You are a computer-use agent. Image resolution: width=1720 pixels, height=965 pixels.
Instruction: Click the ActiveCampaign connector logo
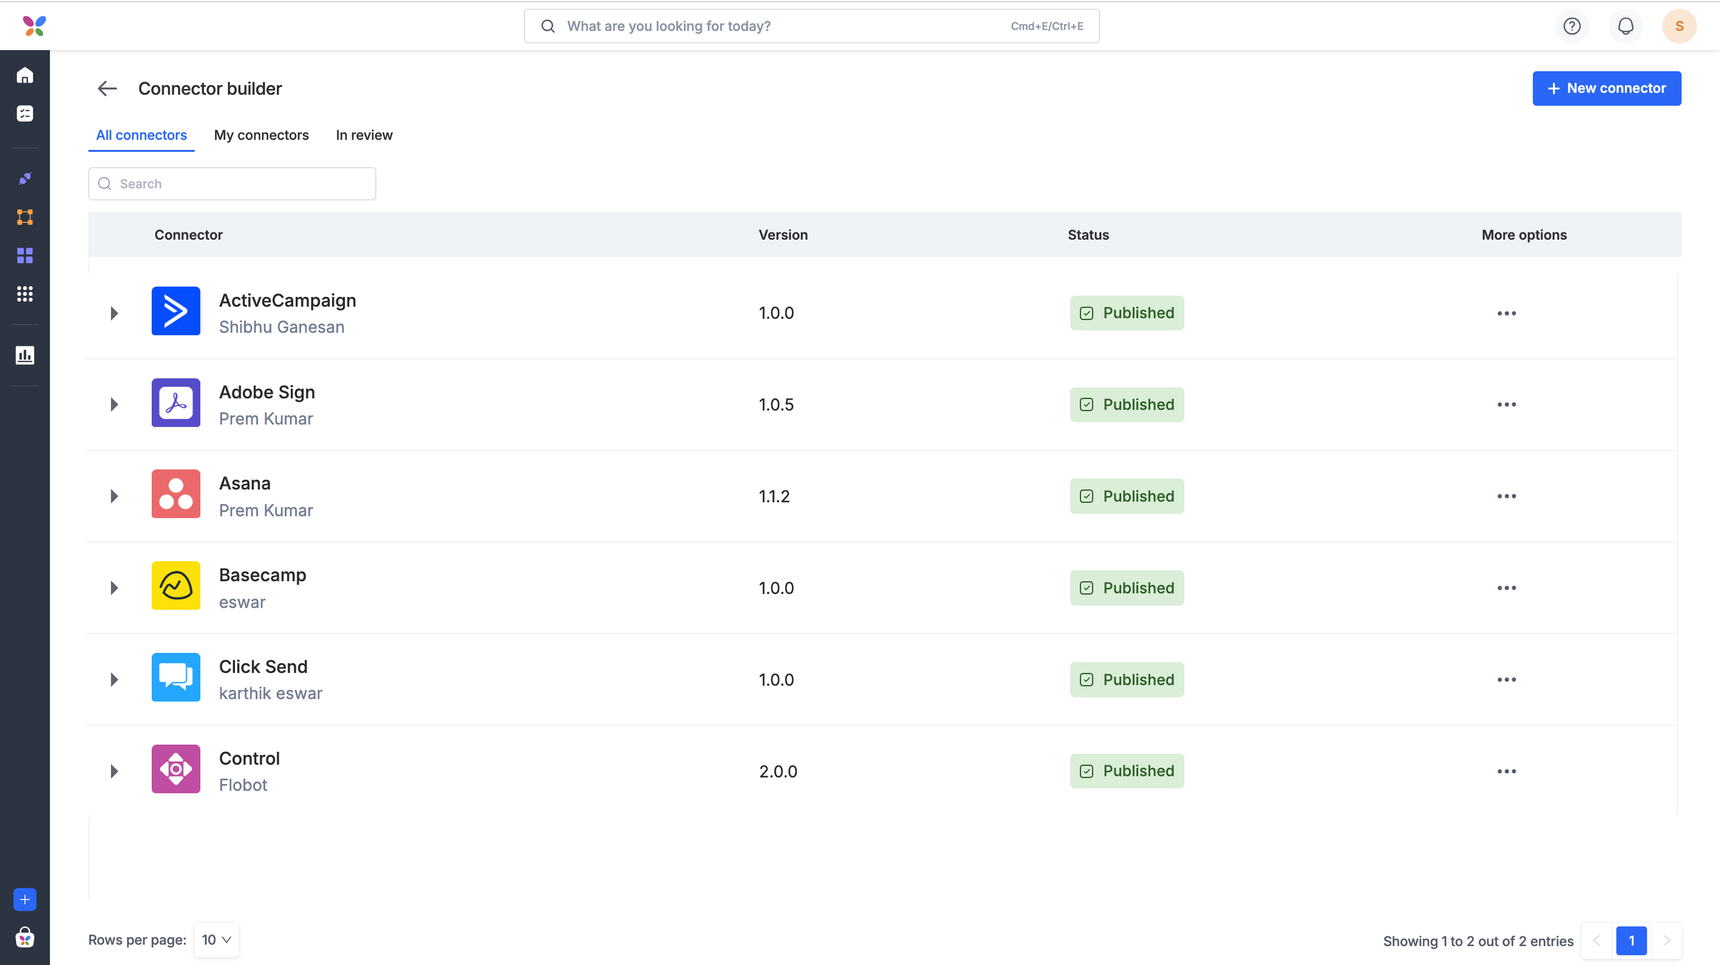click(x=176, y=311)
